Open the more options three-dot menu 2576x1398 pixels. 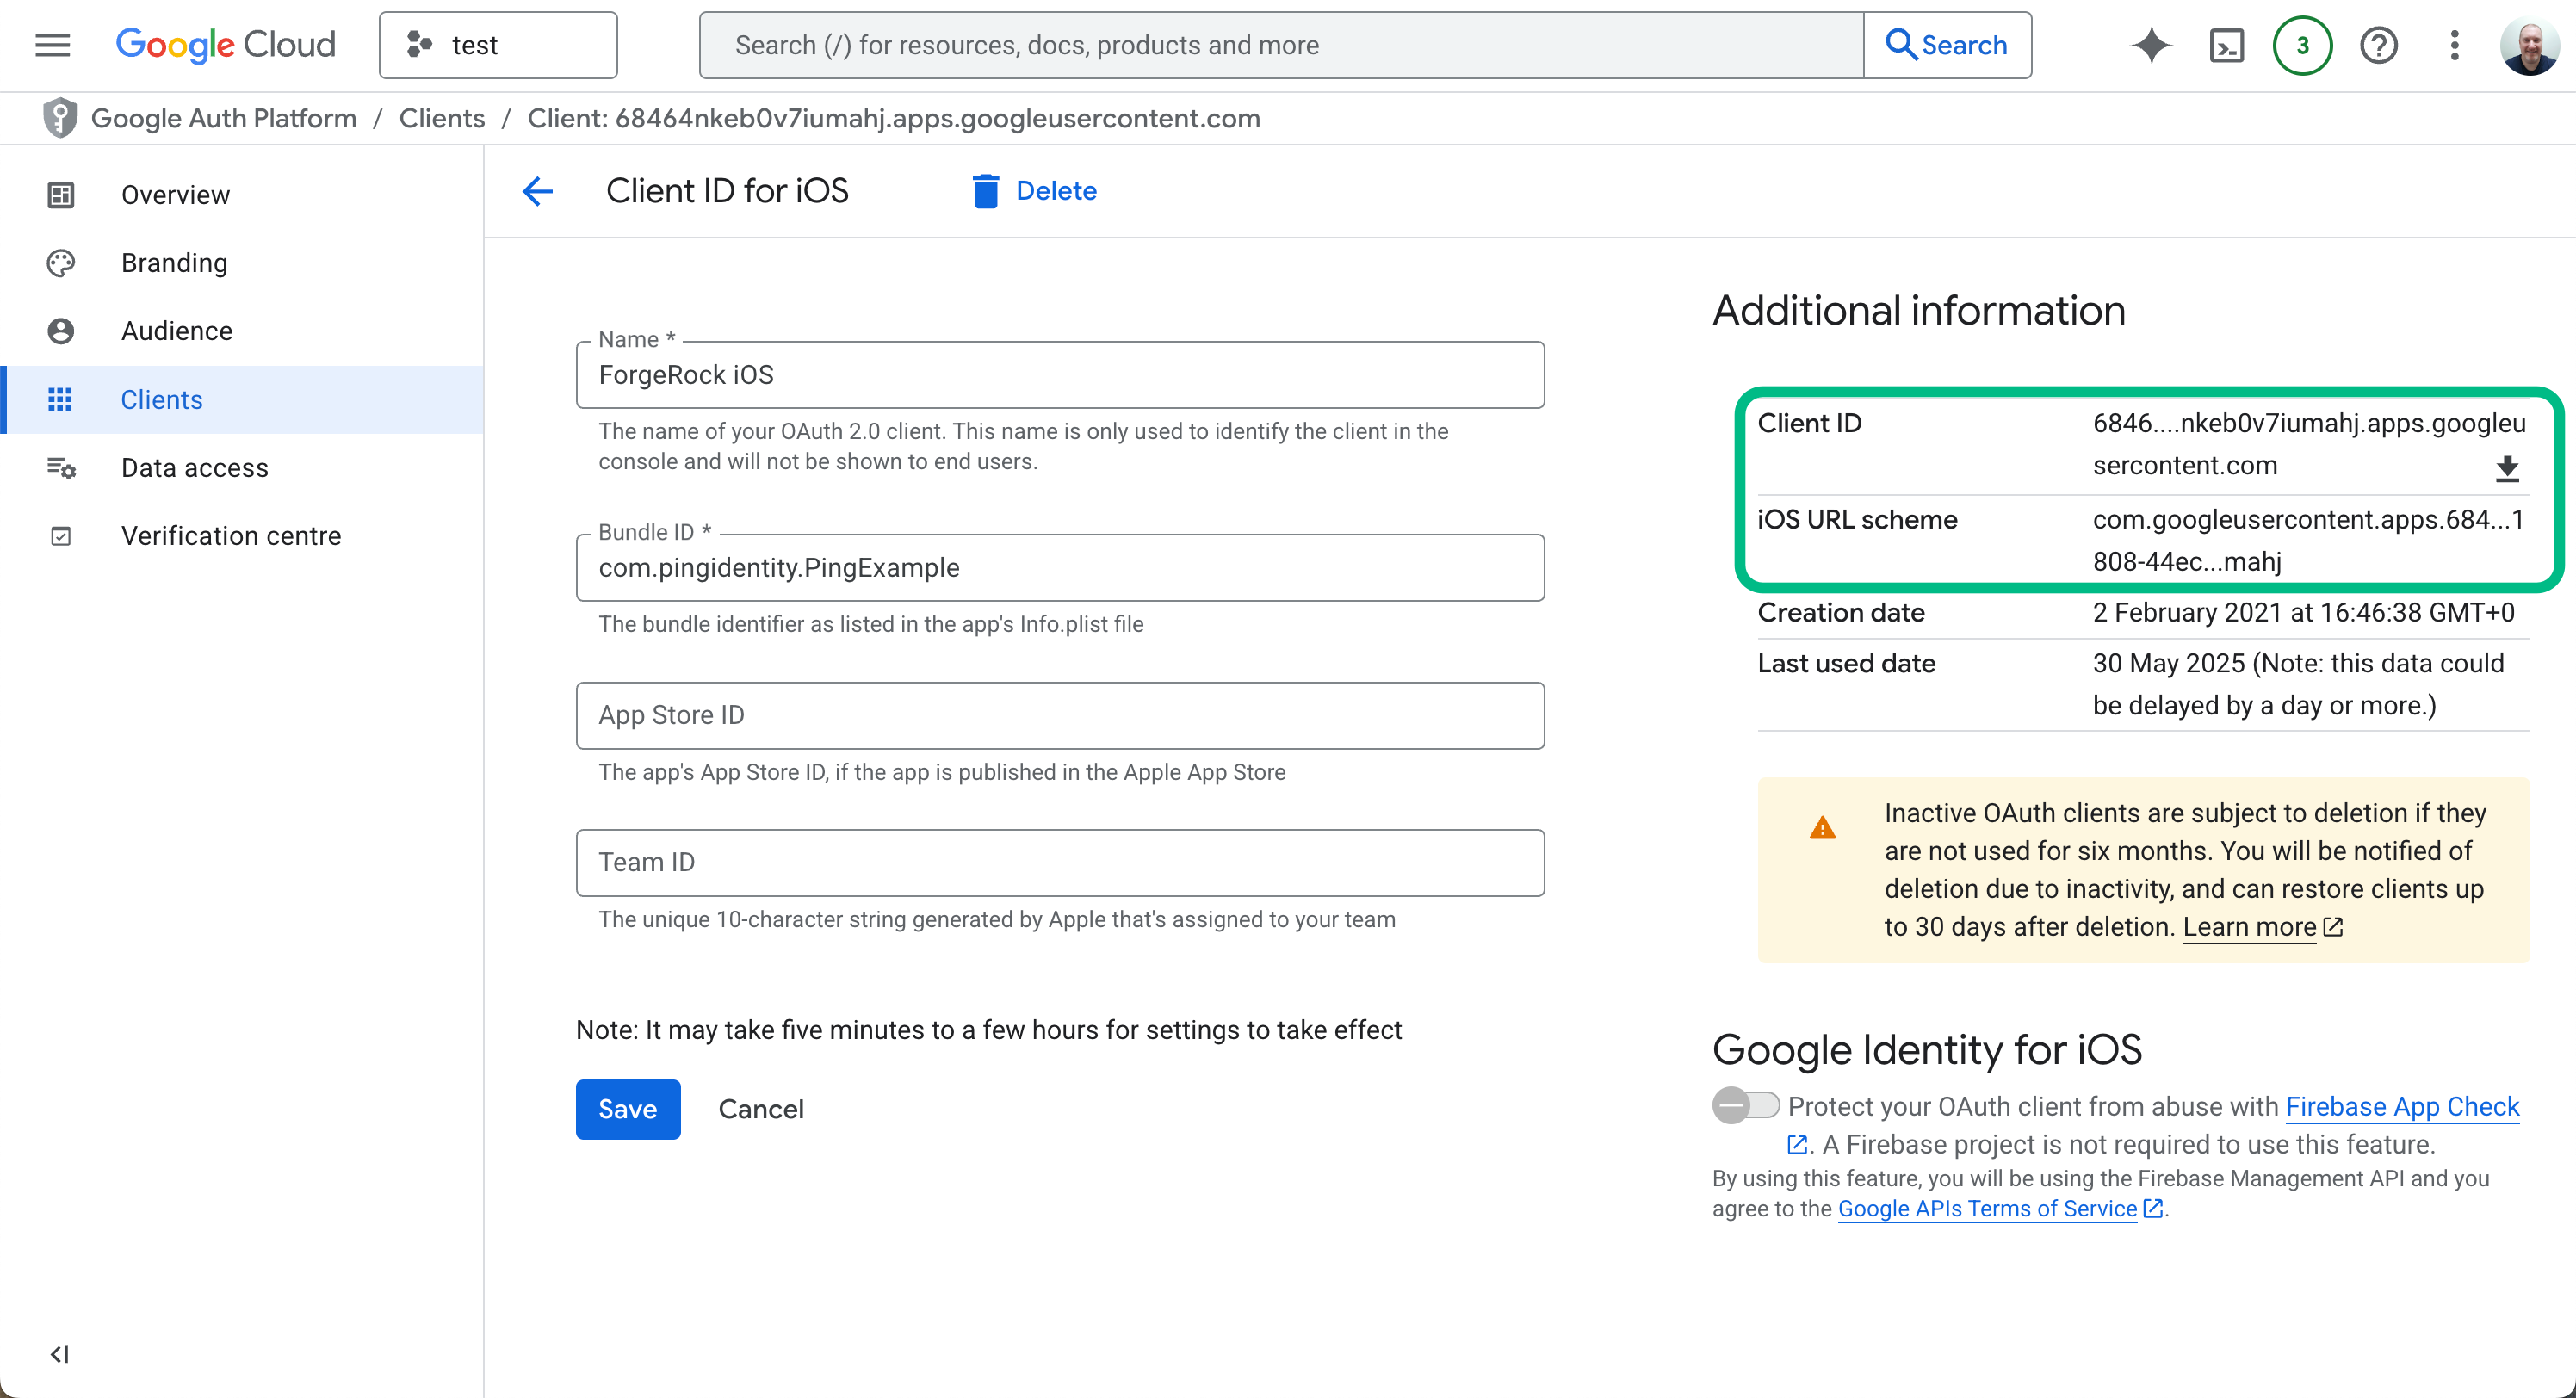[x=2454, y=45]
